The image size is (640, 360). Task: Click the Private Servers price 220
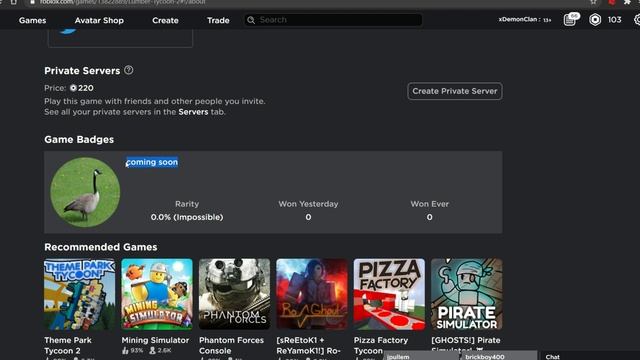82,88
